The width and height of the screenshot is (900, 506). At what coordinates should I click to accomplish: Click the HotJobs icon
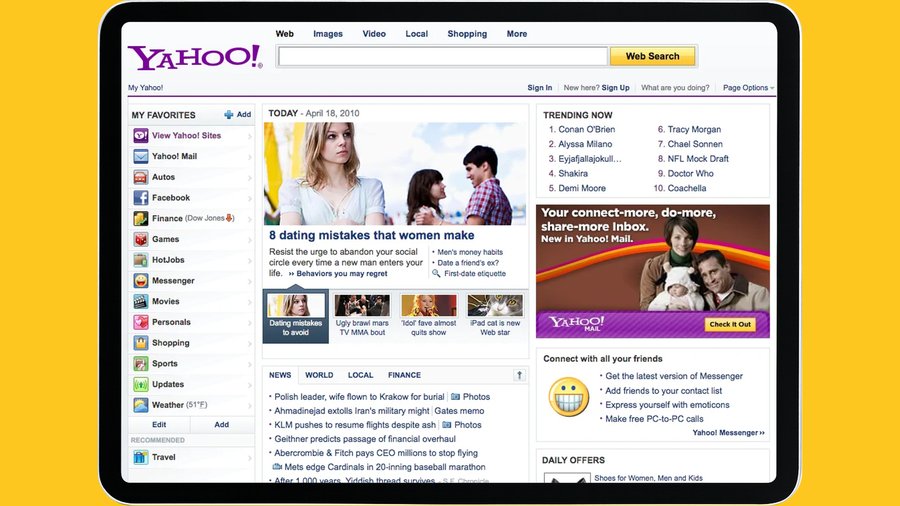141,260
